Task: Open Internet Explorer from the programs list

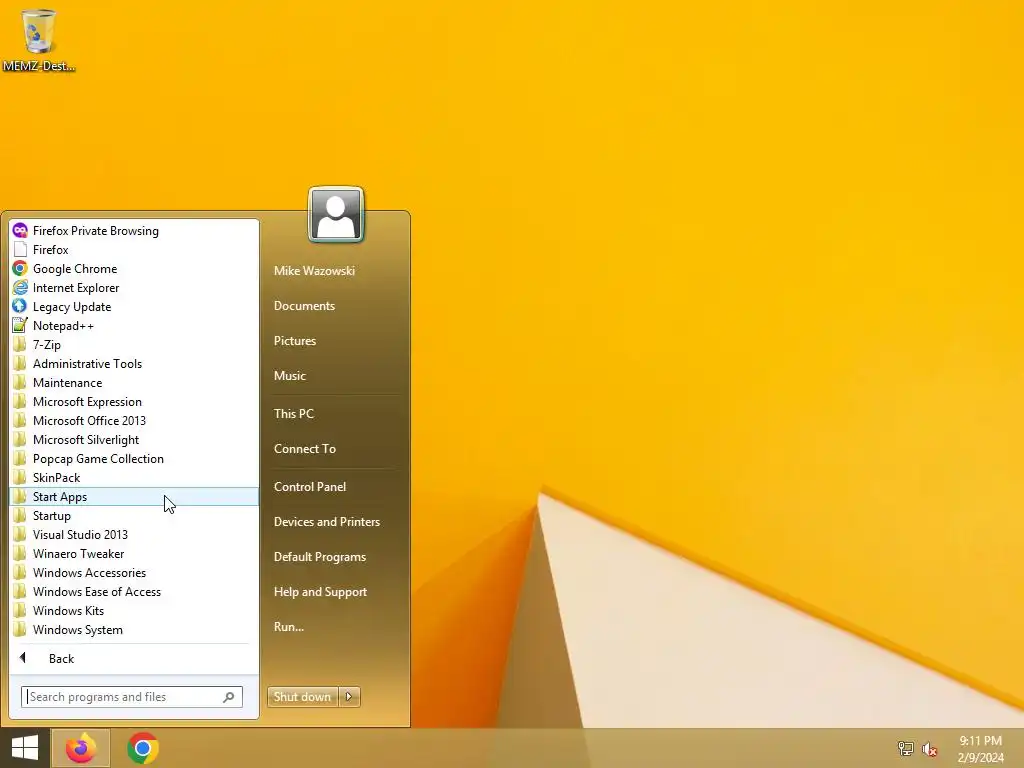Action: click(134, 287)
